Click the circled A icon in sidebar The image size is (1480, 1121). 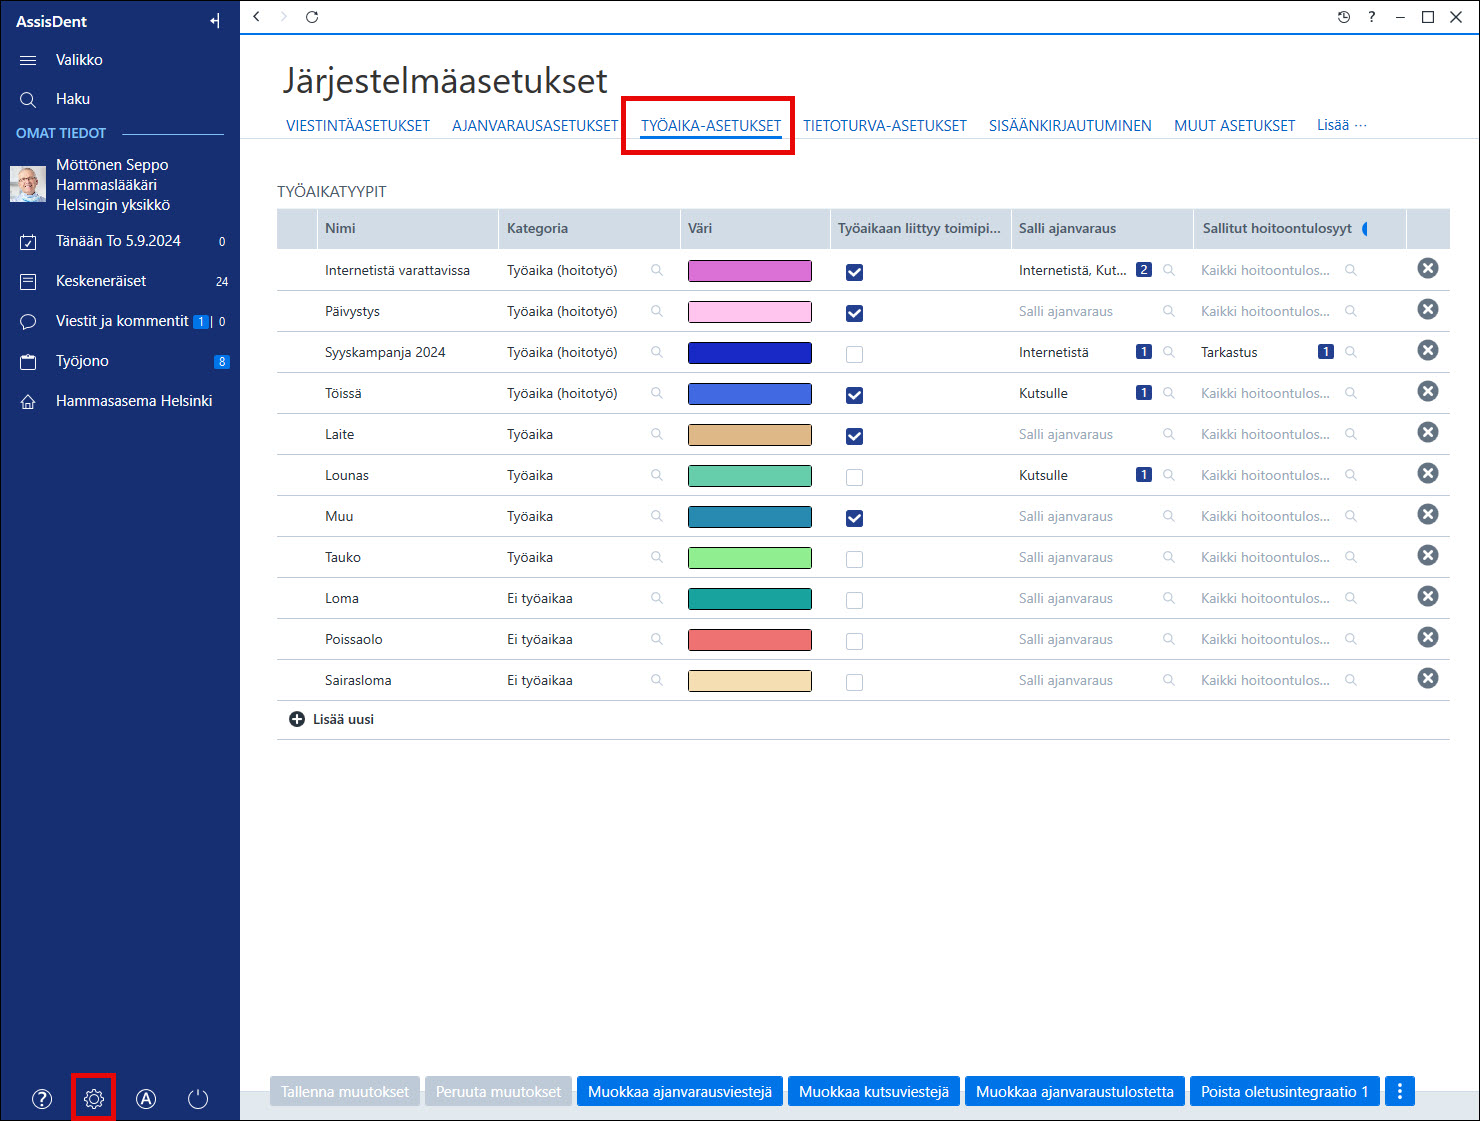point(146,1099)
